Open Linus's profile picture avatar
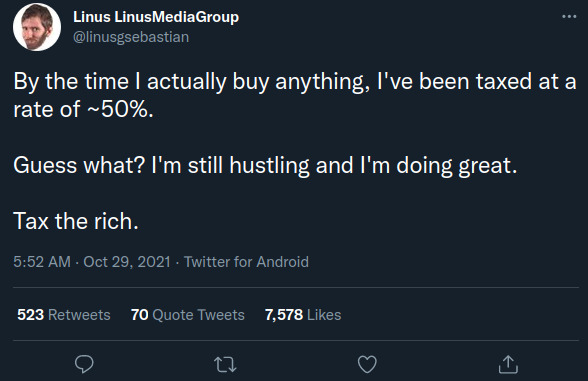588x381 pixels. pos(37,27)
